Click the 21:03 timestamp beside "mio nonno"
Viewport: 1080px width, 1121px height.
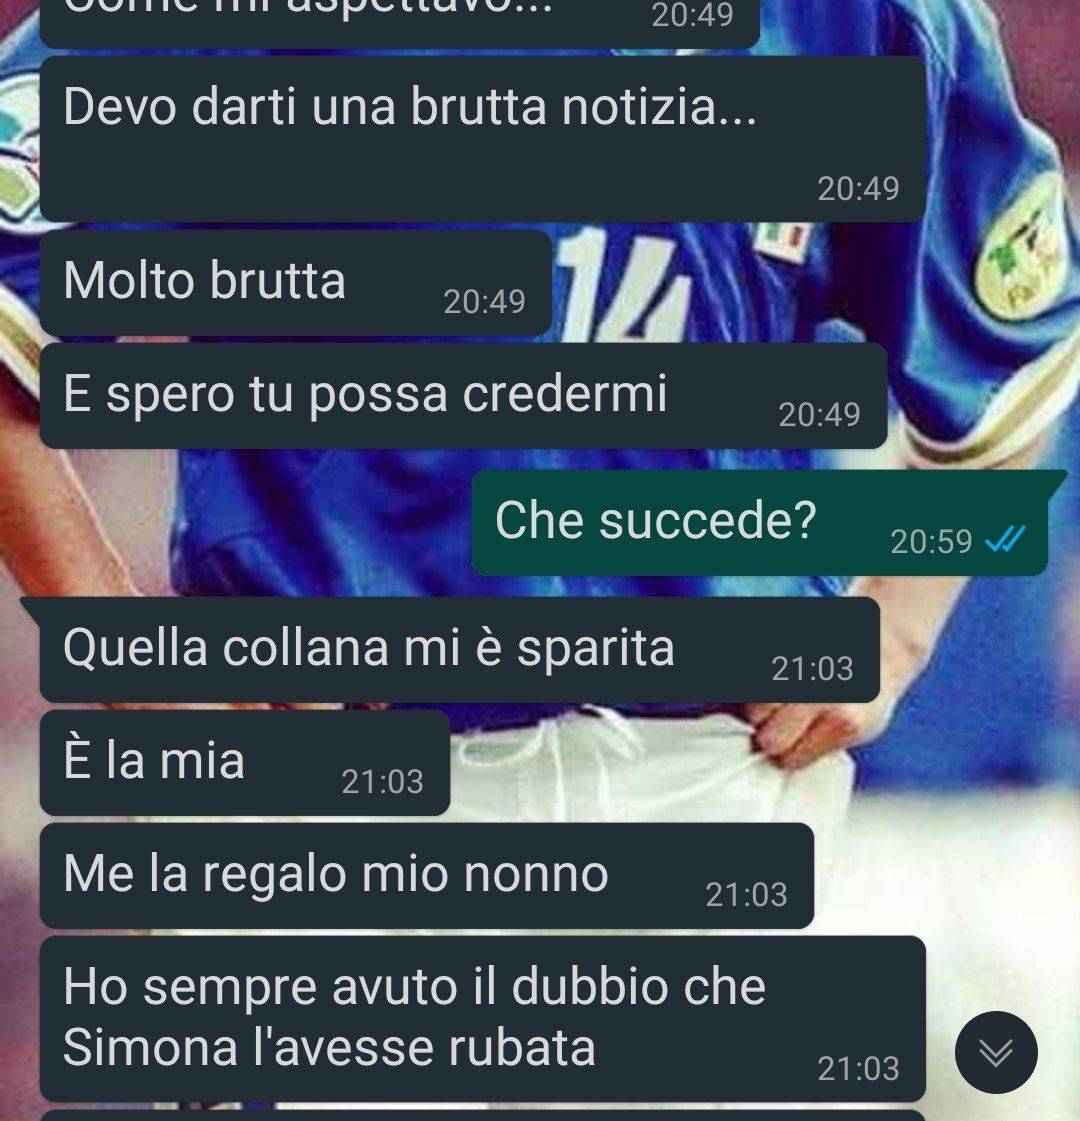(x=747, y=894)
